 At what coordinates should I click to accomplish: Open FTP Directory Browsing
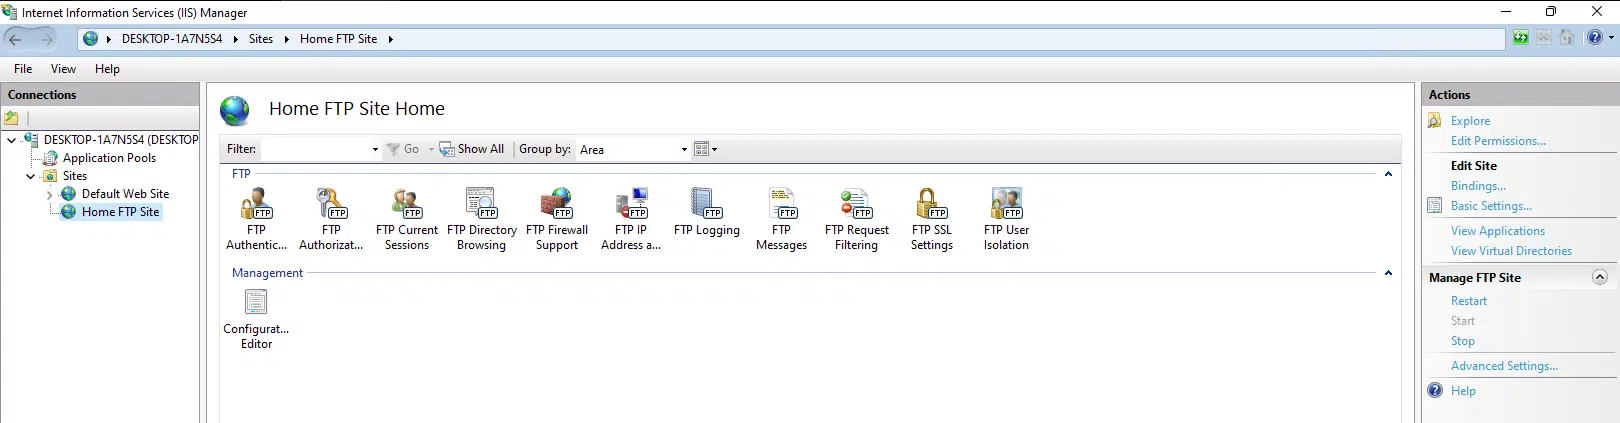coord(481,220)
